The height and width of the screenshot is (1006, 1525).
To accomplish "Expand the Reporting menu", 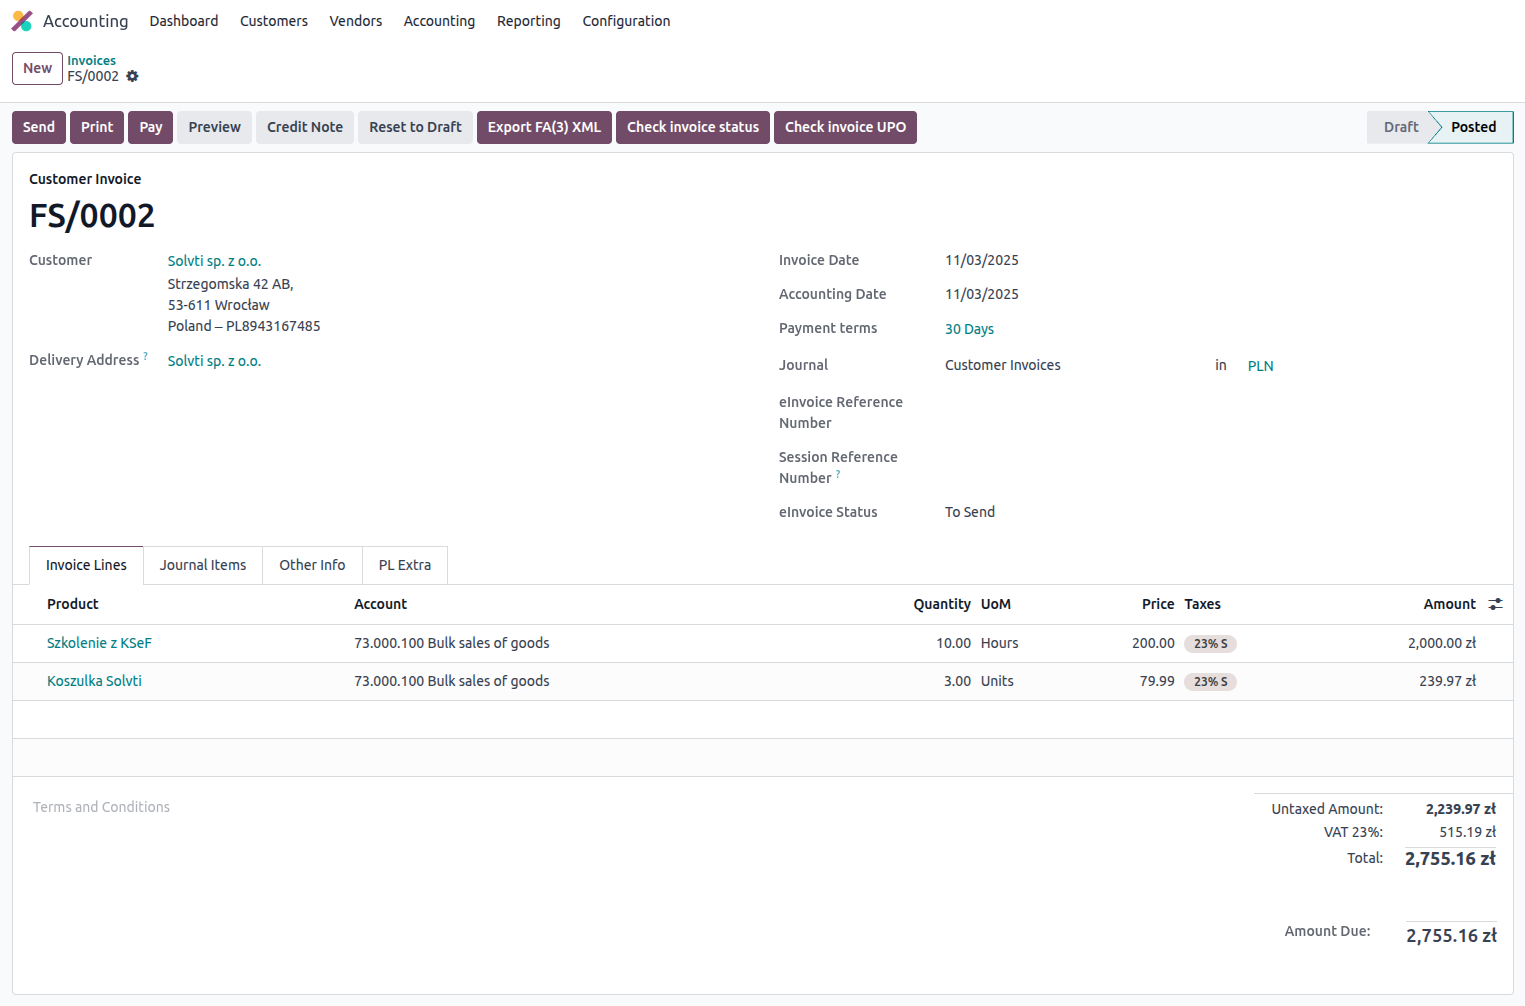I will [528, 21].
